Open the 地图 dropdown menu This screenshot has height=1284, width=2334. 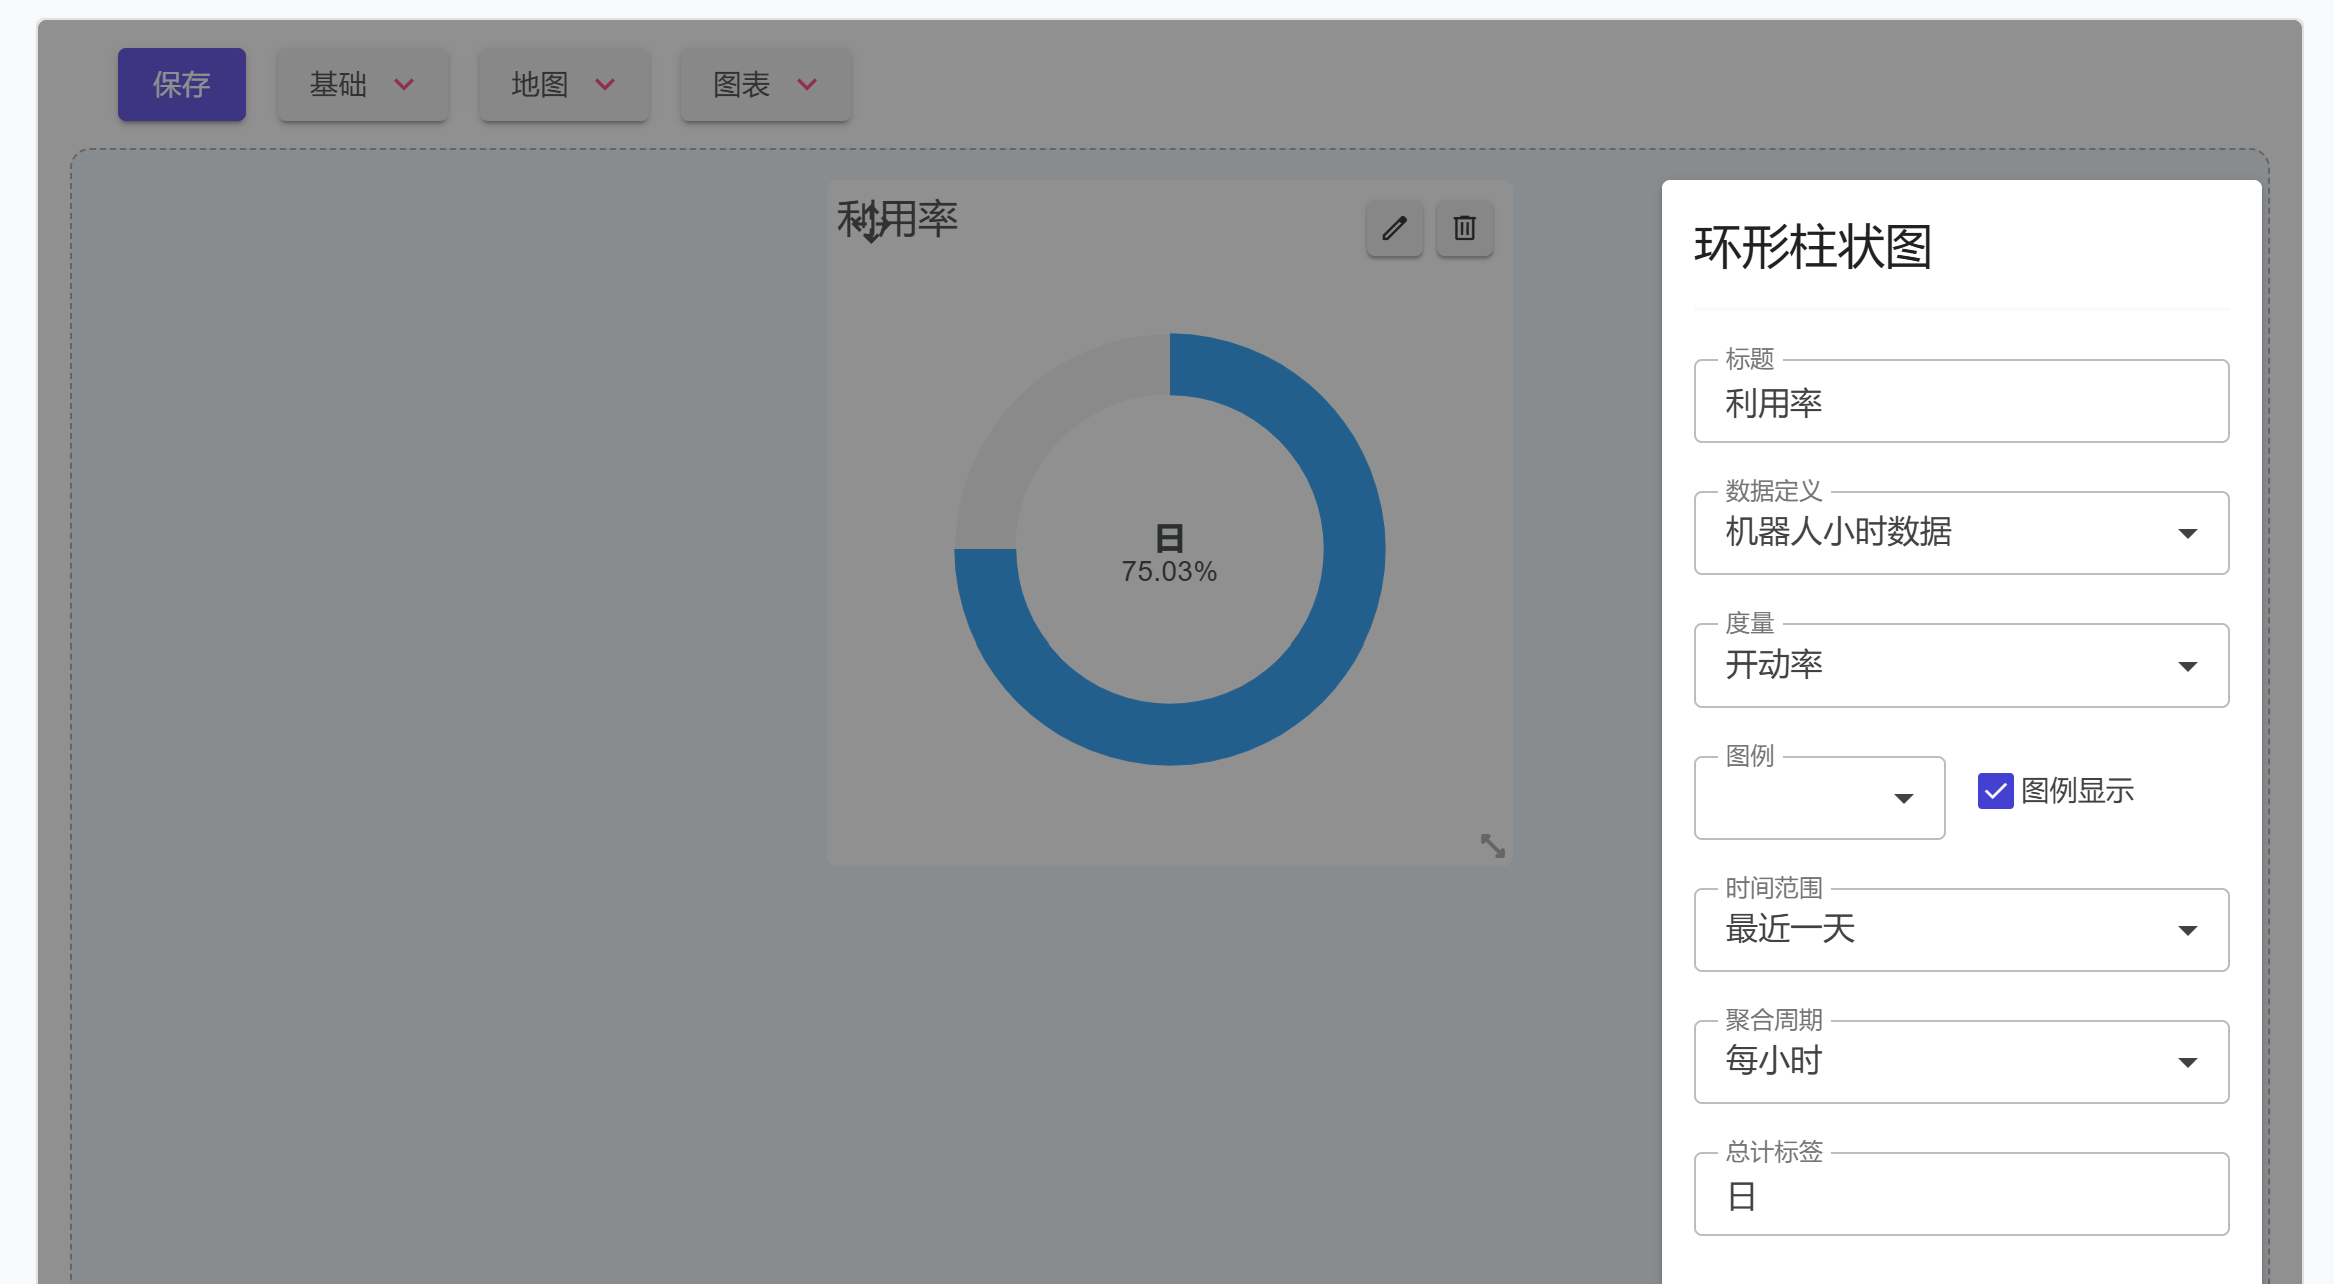point(564,85)
